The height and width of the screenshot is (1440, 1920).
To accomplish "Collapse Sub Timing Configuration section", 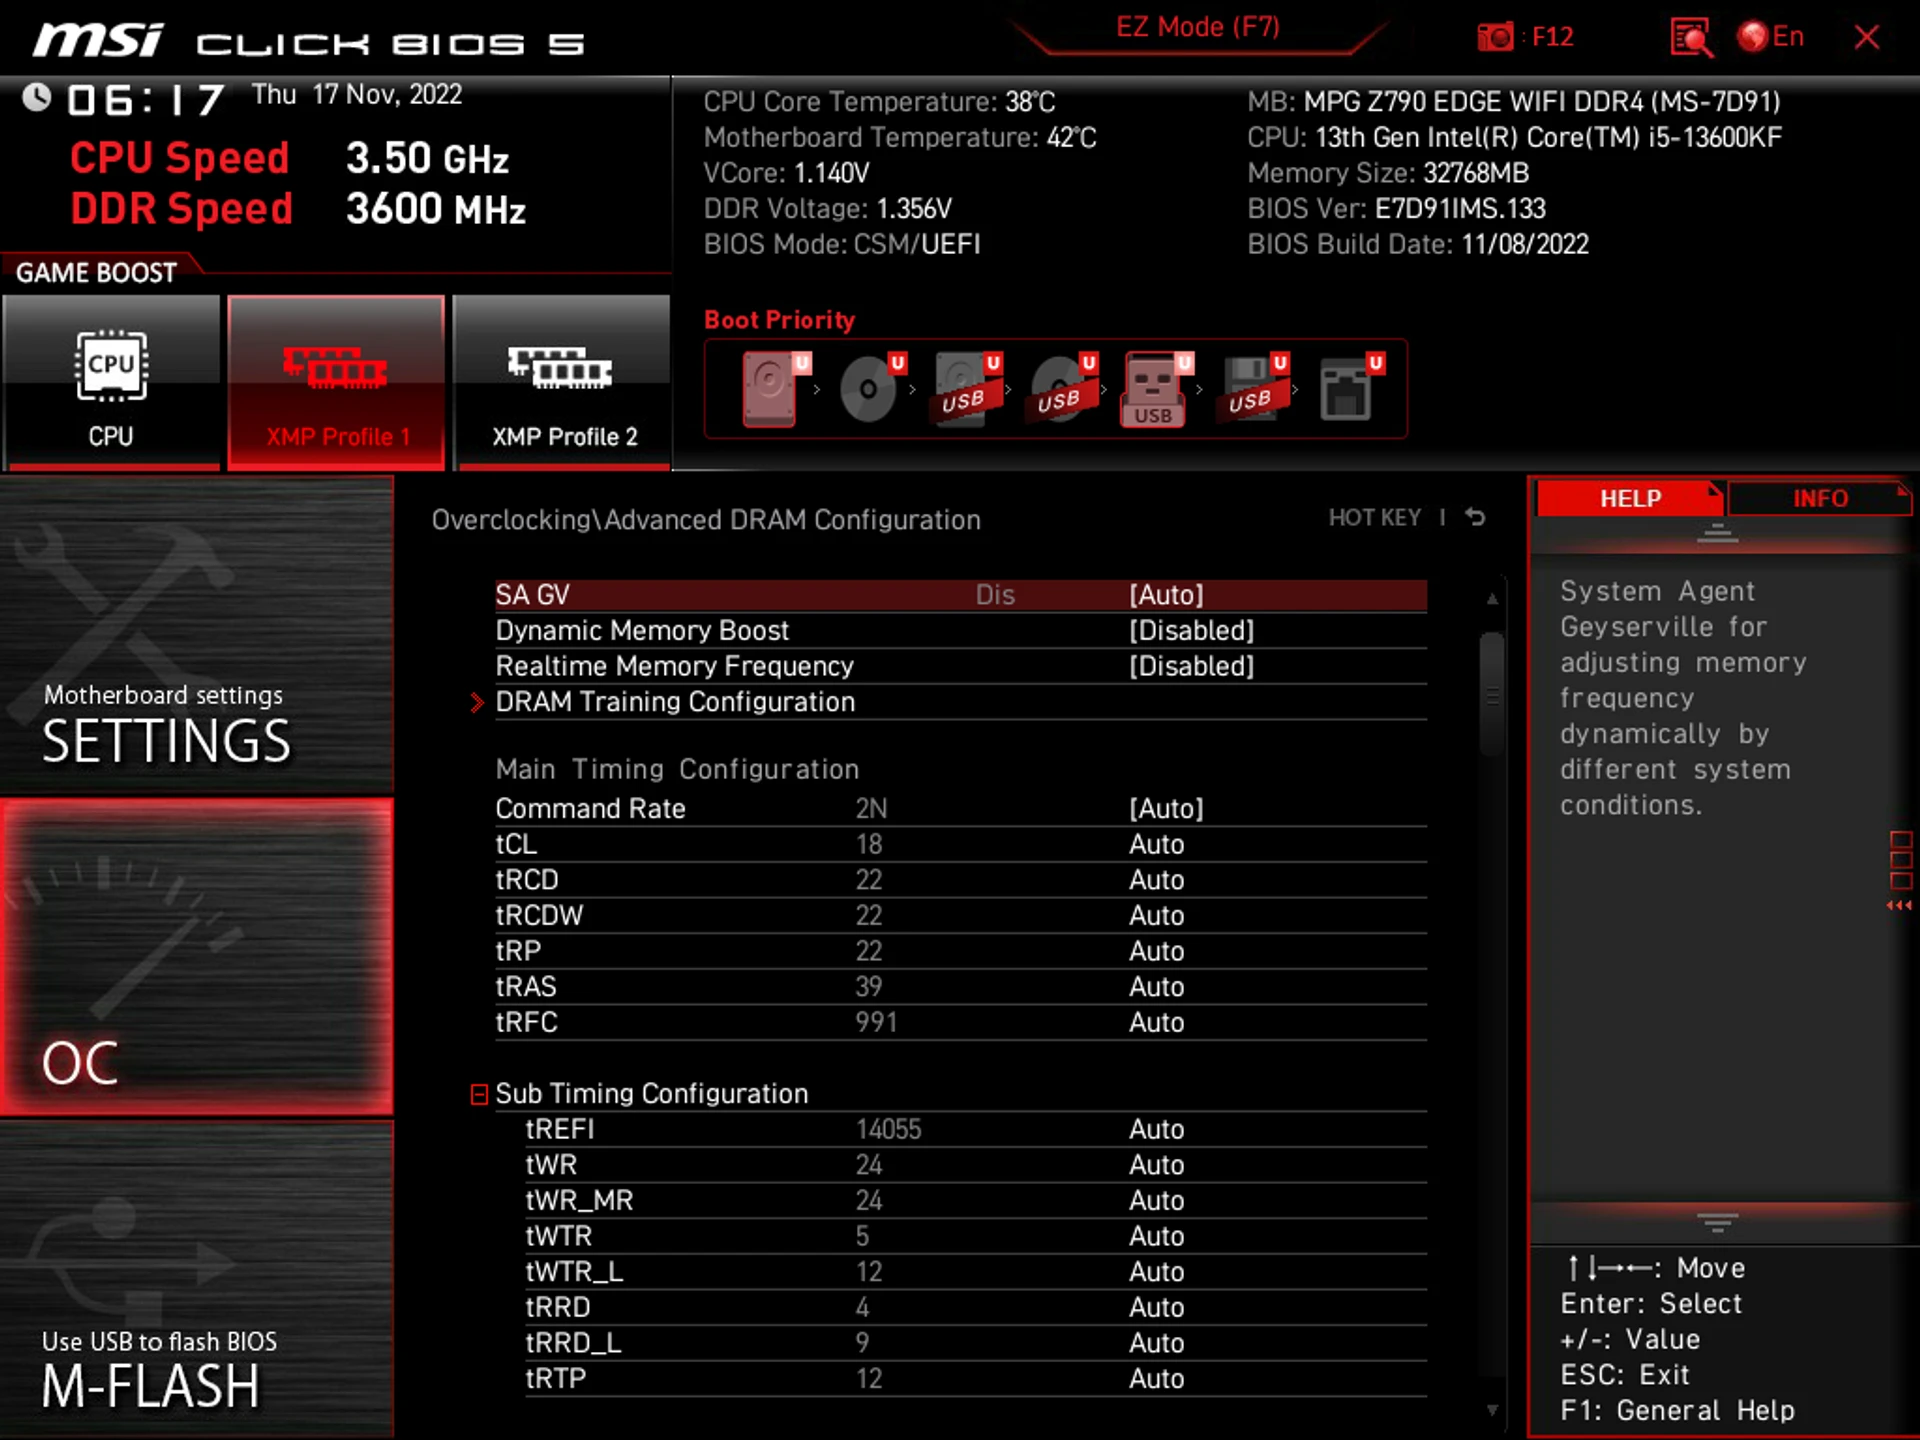I will 479,1094.
